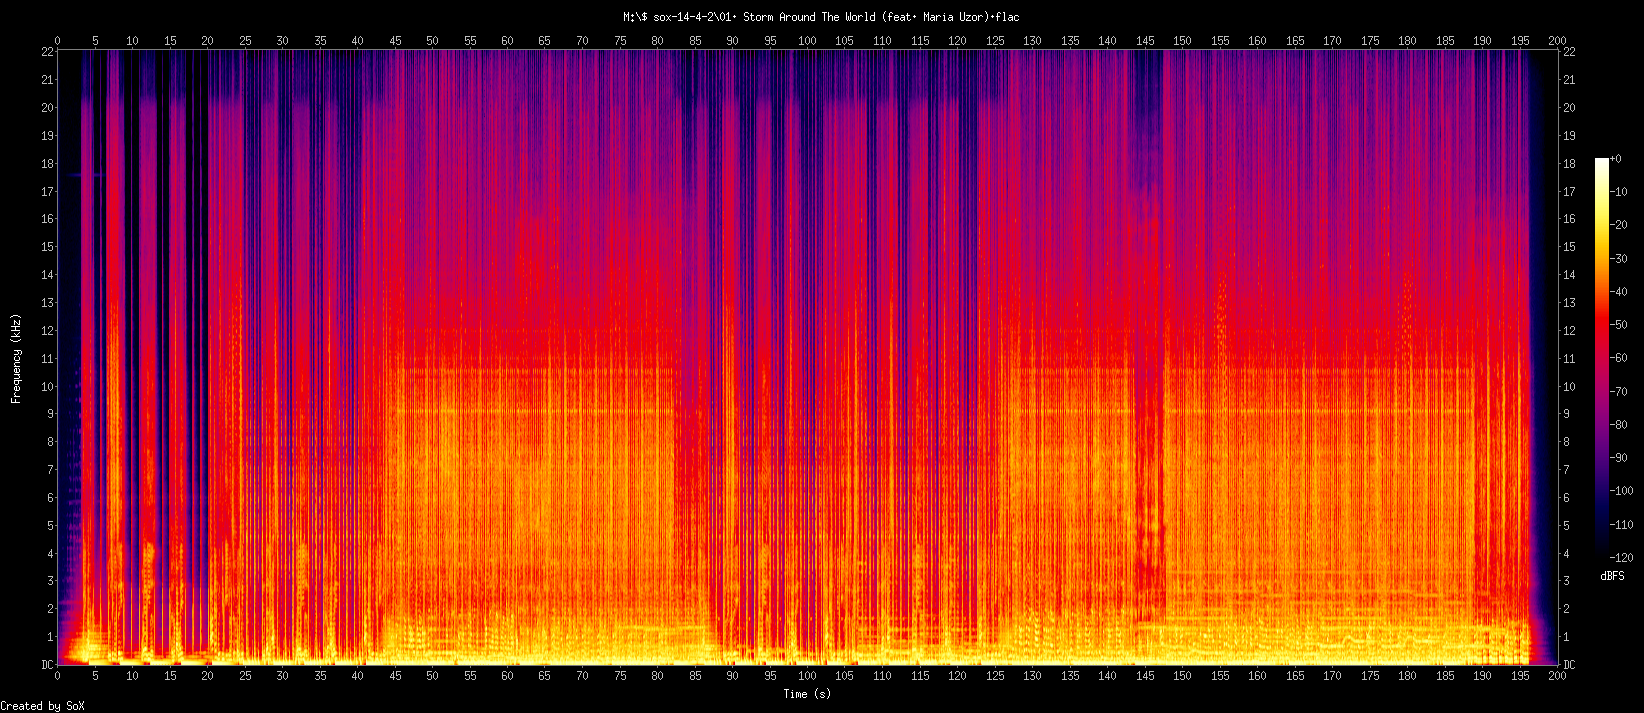
Task: Click the '-110' value on the dBFS scale
Action: click(1622, 524)
